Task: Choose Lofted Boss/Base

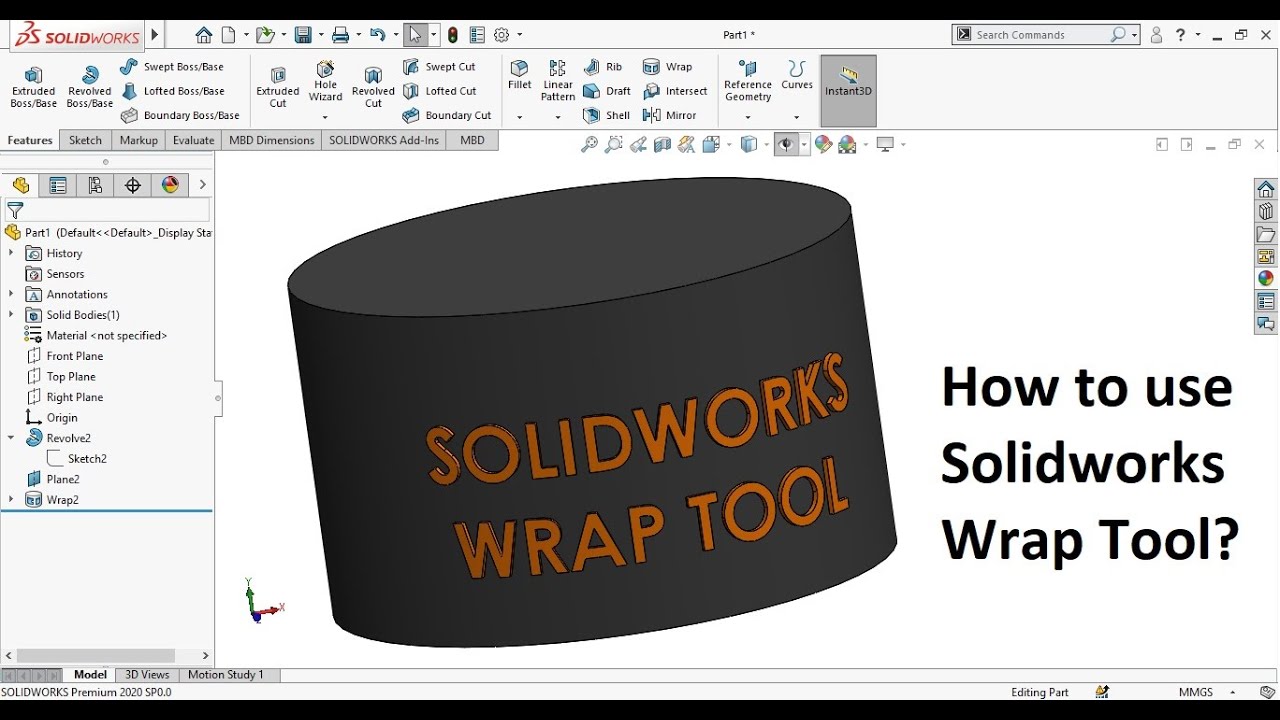Action: tap(172, 91)
